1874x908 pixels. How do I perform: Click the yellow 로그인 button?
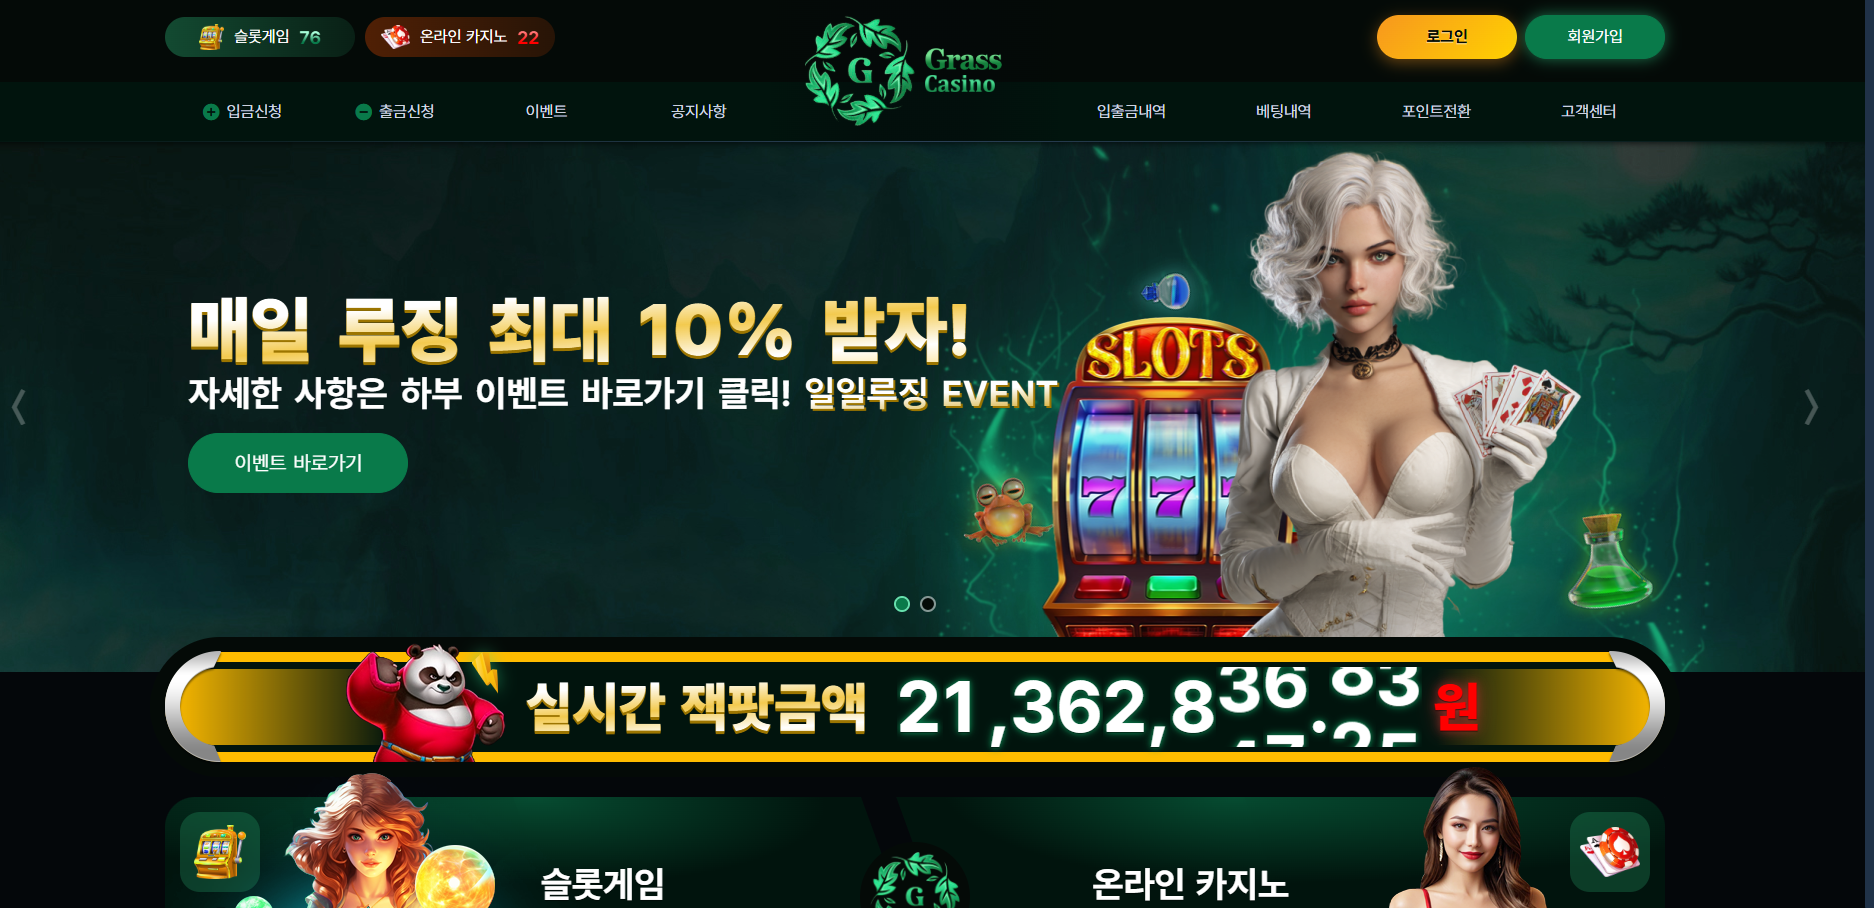pos(1446,37)
